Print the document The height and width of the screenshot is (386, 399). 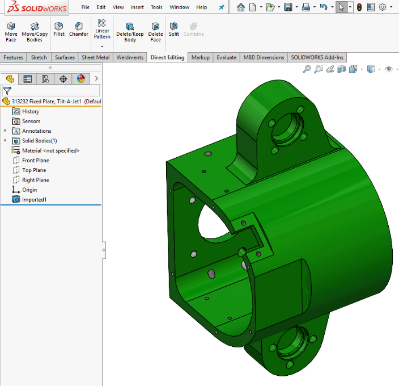point(306,7)
